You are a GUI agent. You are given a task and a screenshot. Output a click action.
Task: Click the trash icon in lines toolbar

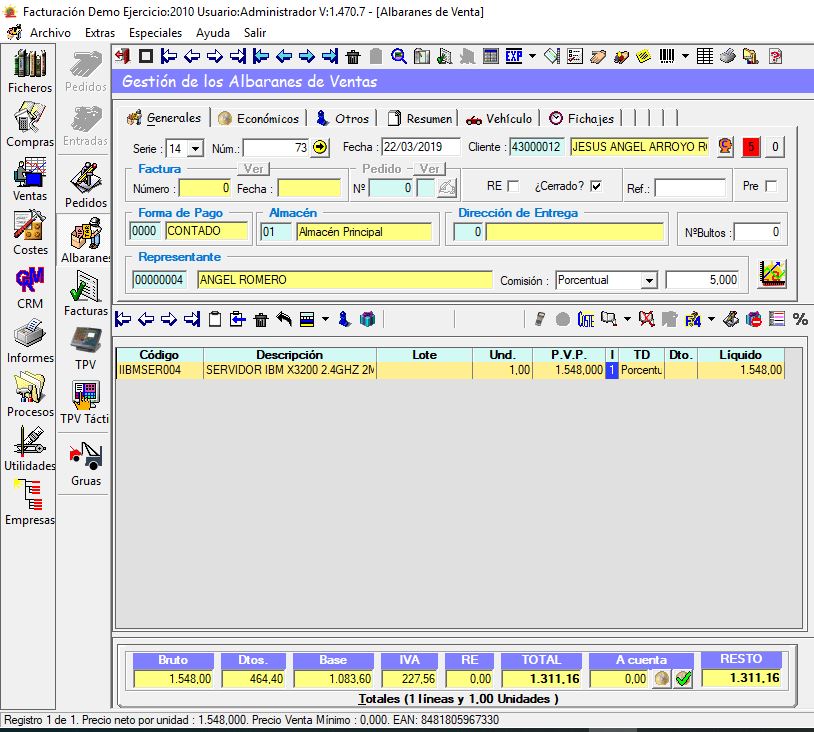[x=261, y=319]
